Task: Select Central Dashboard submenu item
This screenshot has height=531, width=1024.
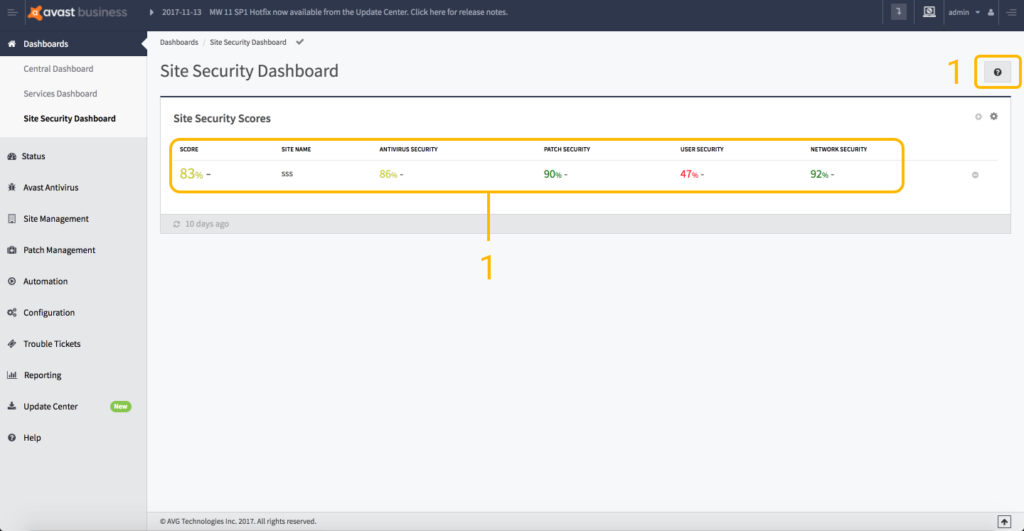Action: pos(58,69)
